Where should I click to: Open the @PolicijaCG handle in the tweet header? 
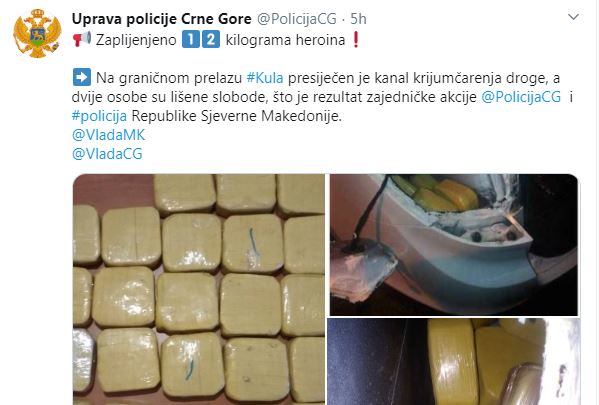point(297,19)
